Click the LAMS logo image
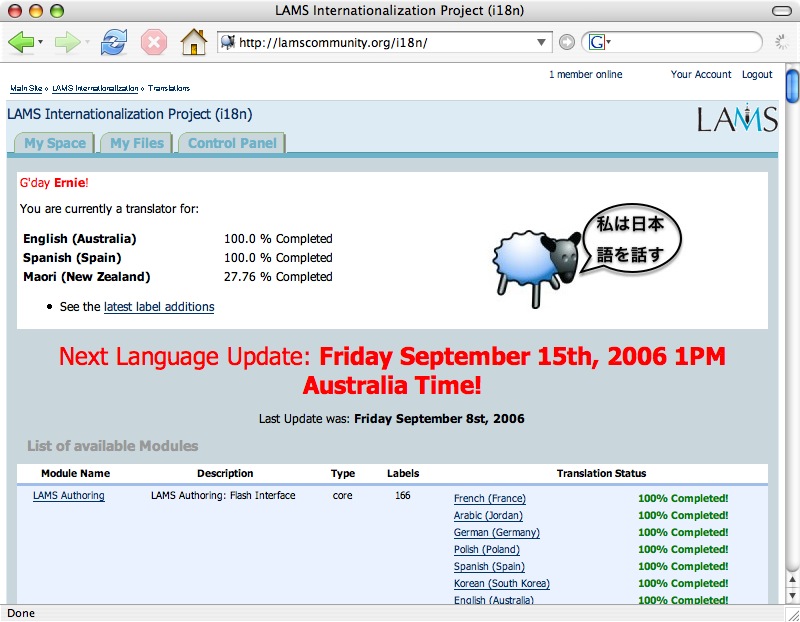The image size is (800, 622). coord(737,119)
